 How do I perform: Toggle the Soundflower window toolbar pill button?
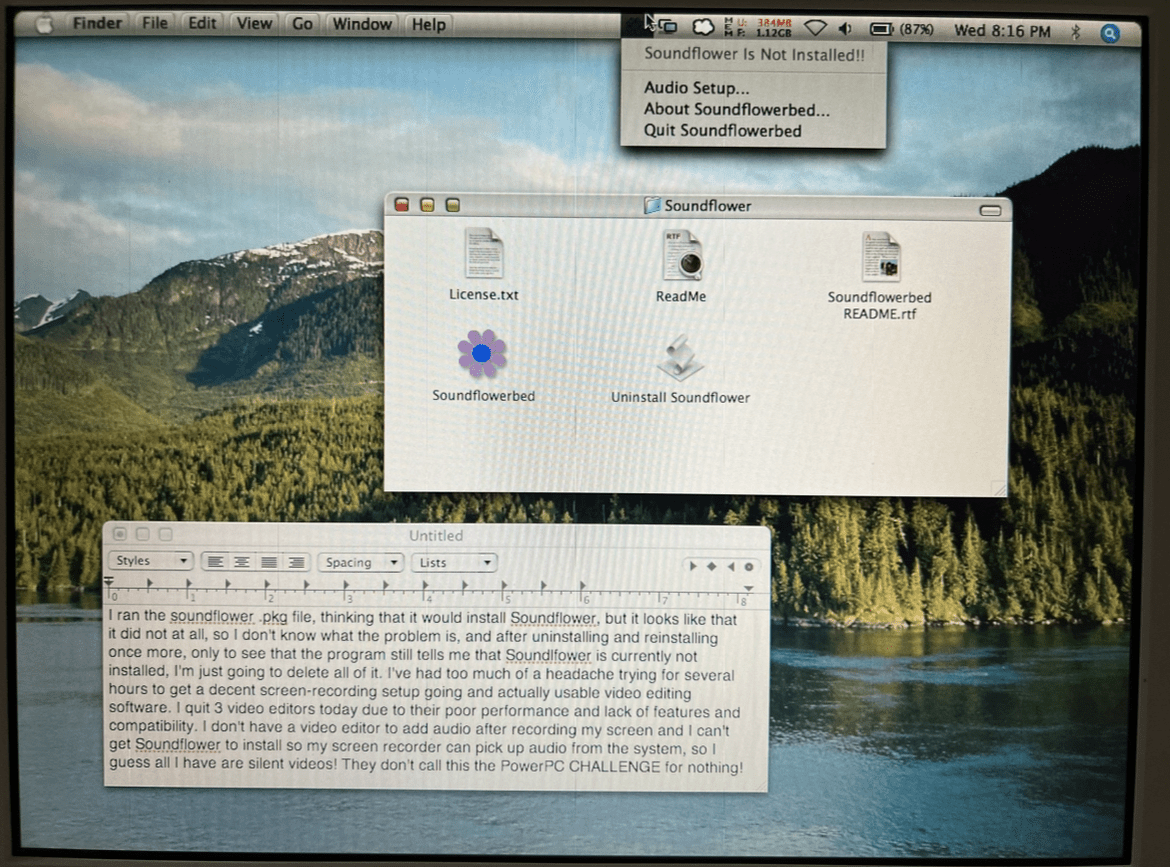click(990, 210)
